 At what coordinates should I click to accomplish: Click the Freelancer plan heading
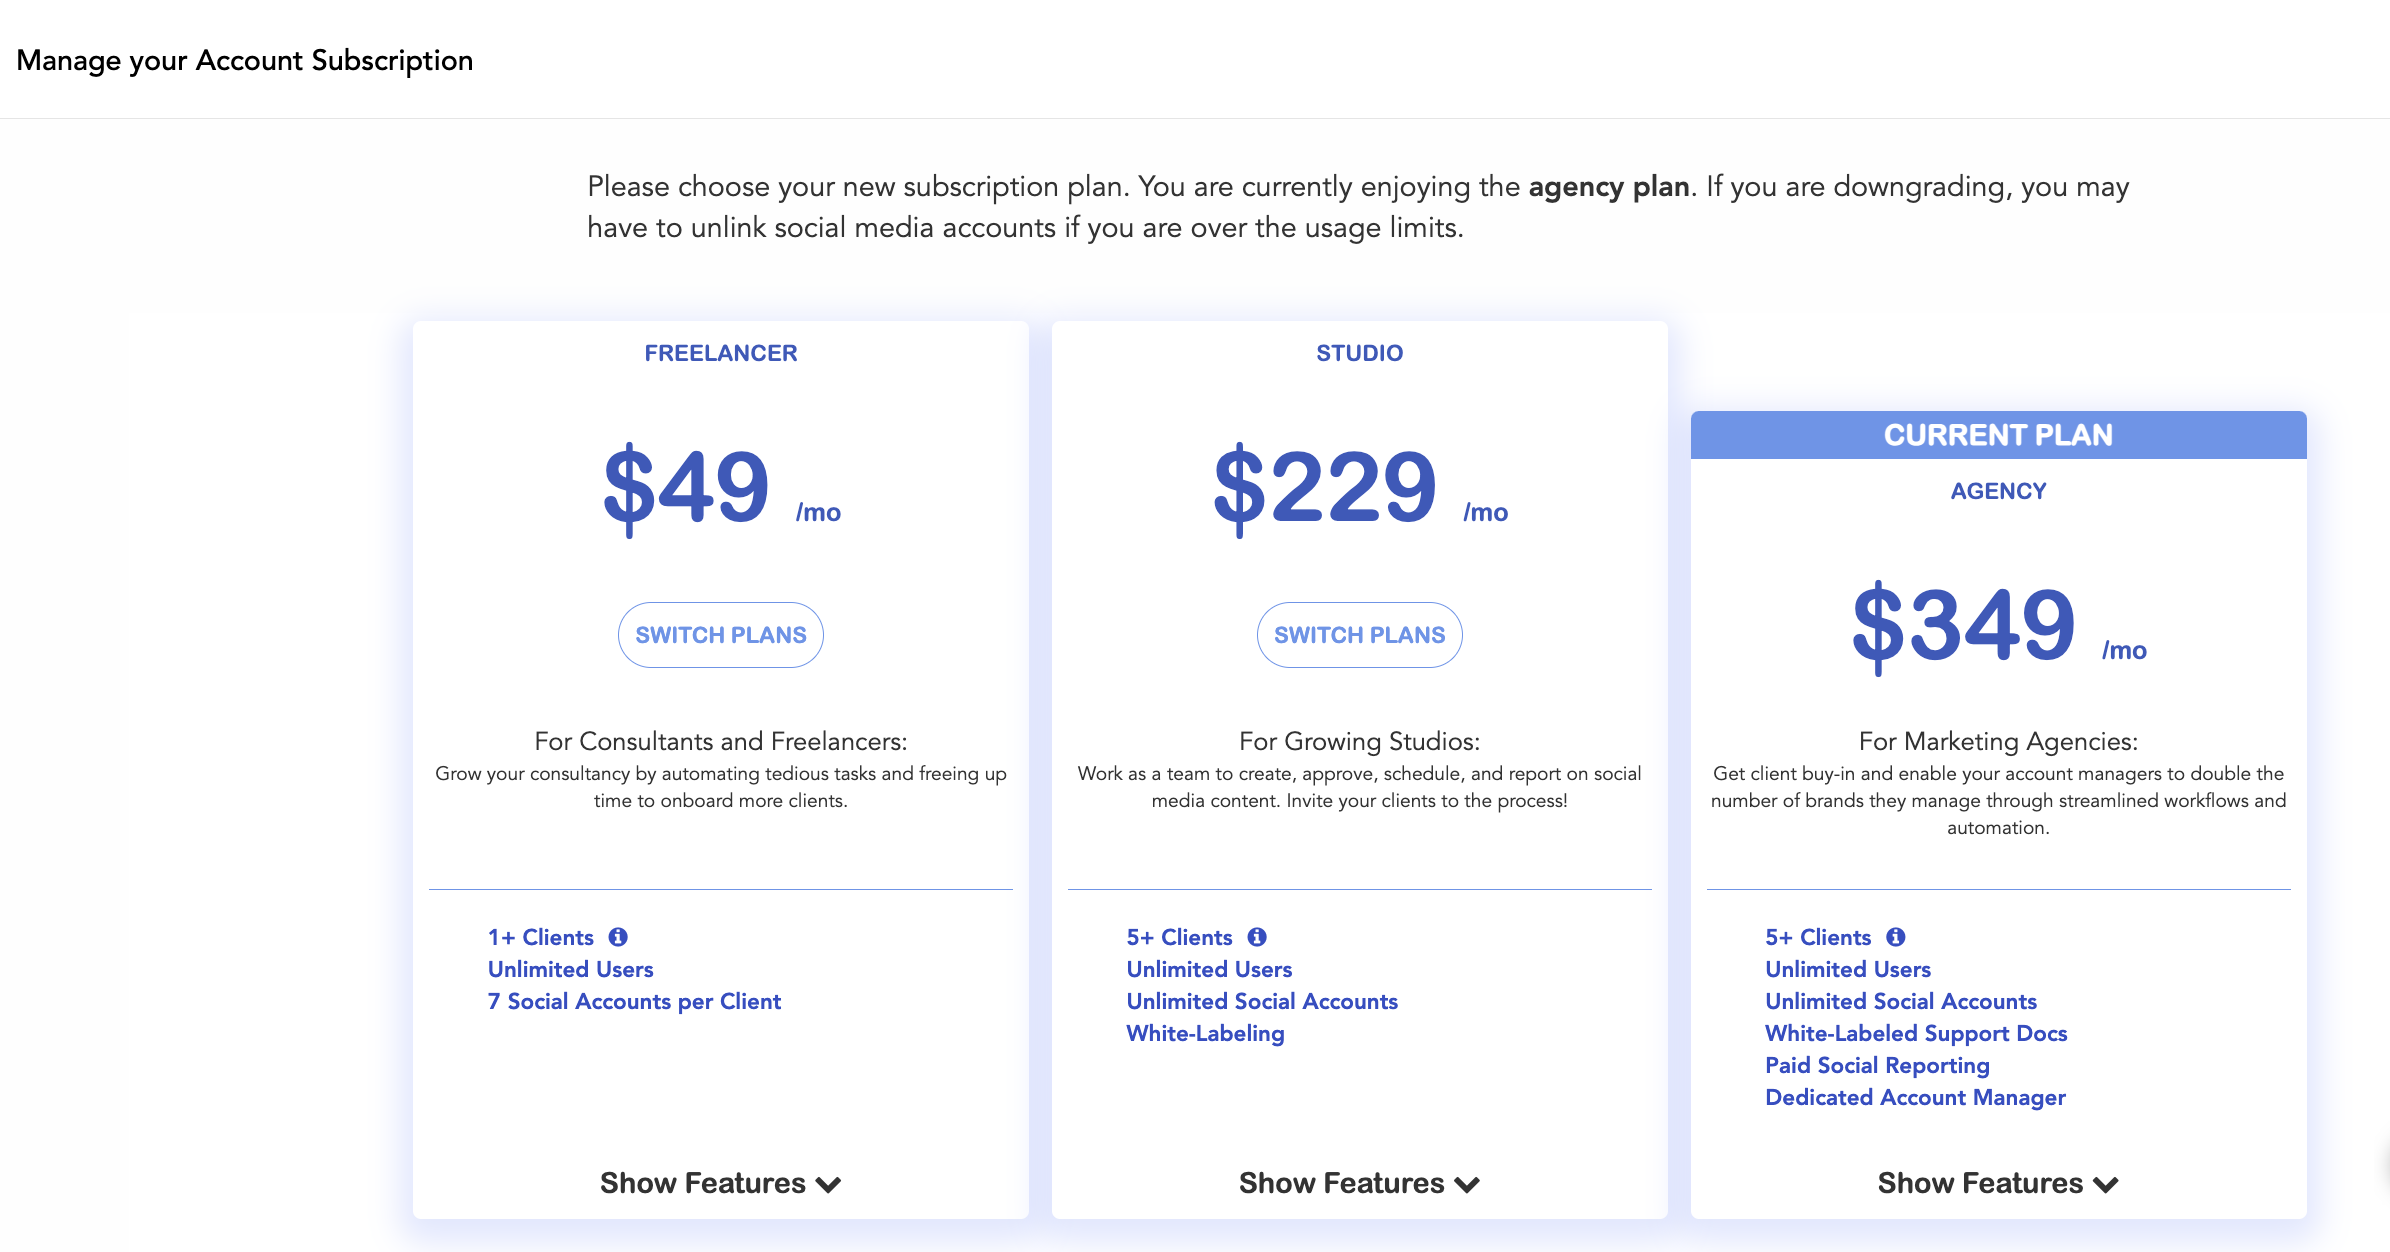tap(721, 353)
